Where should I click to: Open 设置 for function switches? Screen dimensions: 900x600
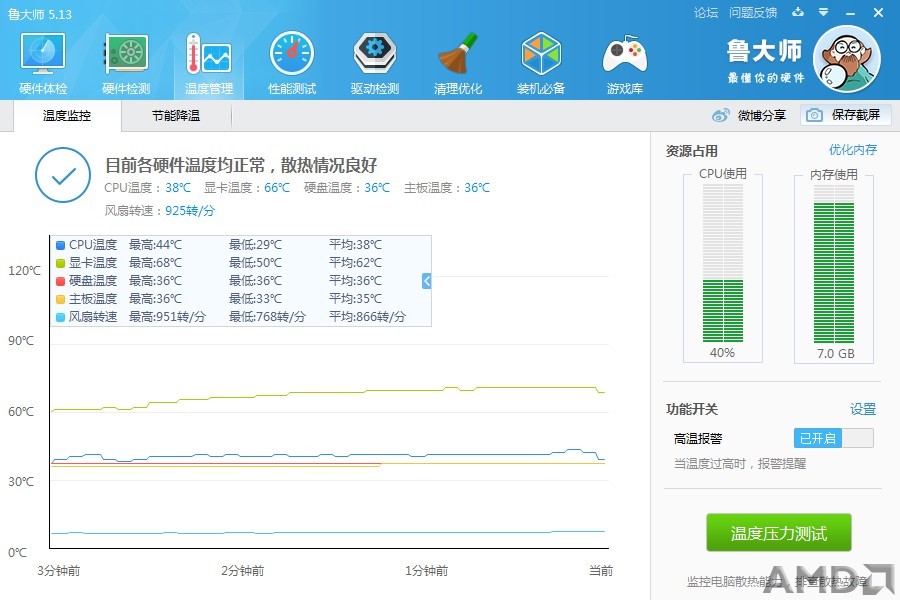pos(863,409)
